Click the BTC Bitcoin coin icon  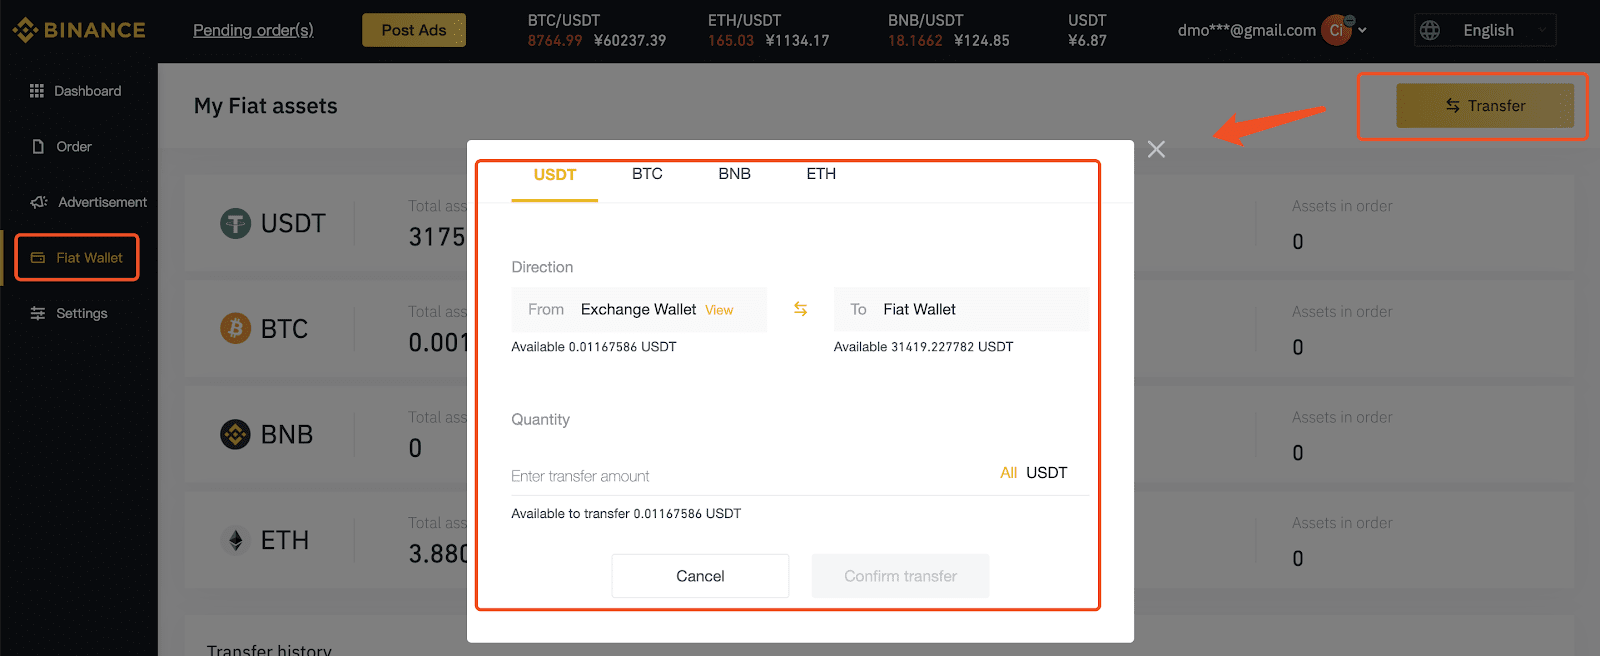pos(235,328)
